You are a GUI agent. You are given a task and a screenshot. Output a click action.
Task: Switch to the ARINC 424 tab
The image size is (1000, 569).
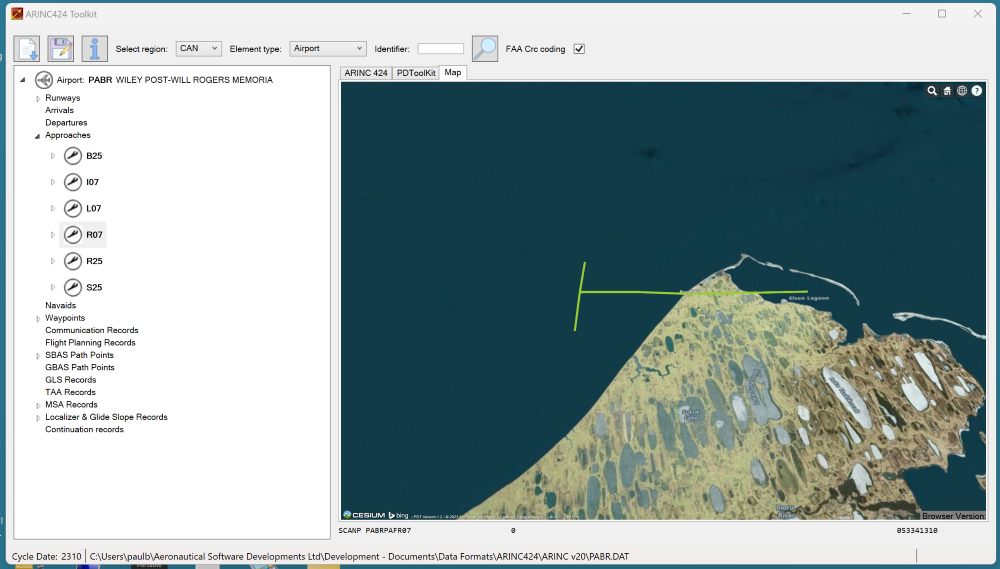[x=366, y=73]
